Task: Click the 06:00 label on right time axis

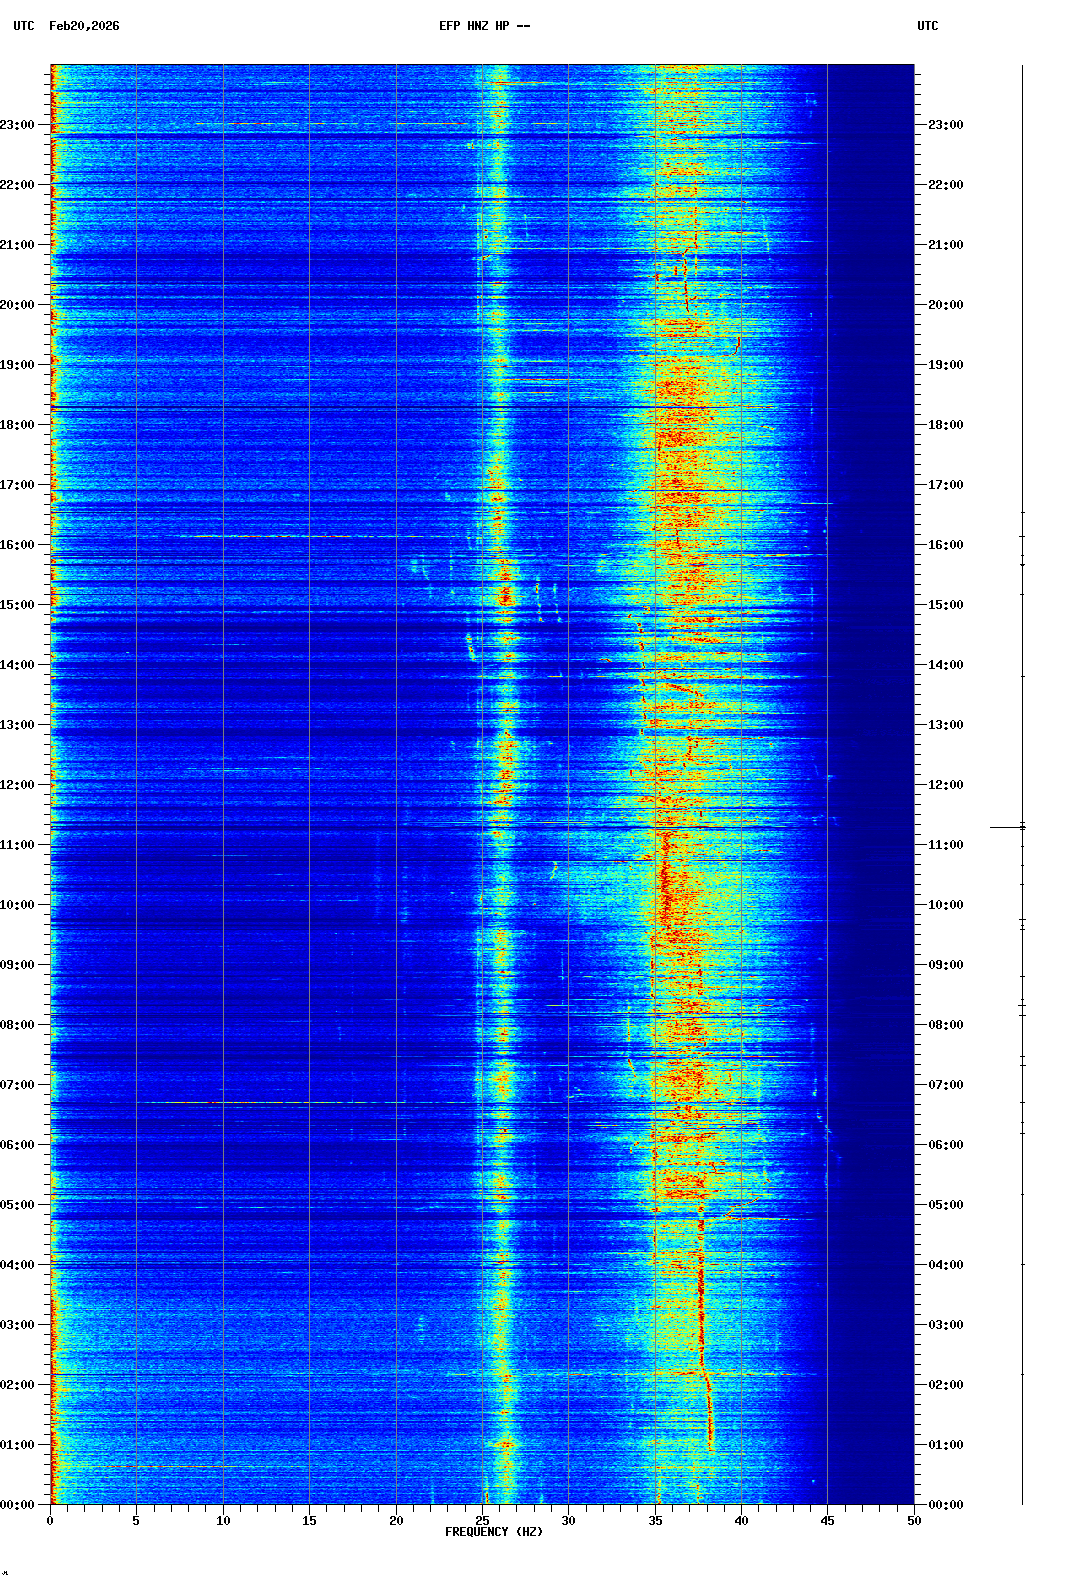Action: (x=945, y=1145)
